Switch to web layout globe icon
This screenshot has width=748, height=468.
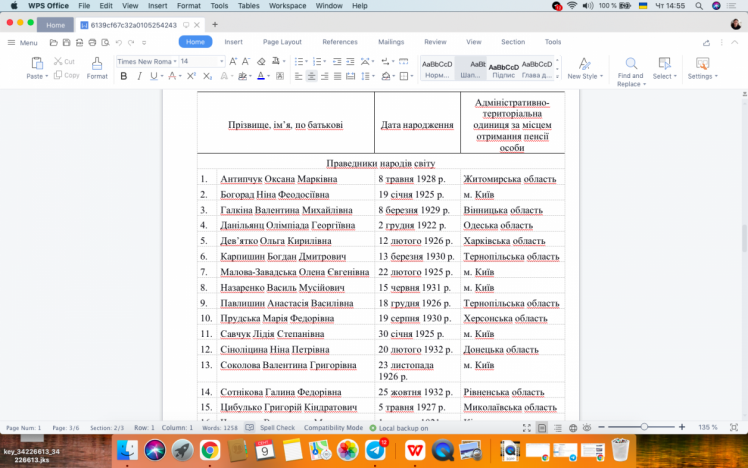click(573, 428)
